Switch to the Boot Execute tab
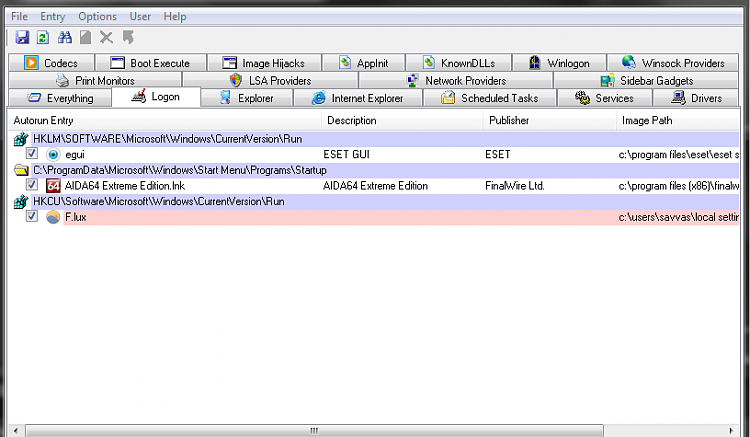750x437 pixels. 151,63
